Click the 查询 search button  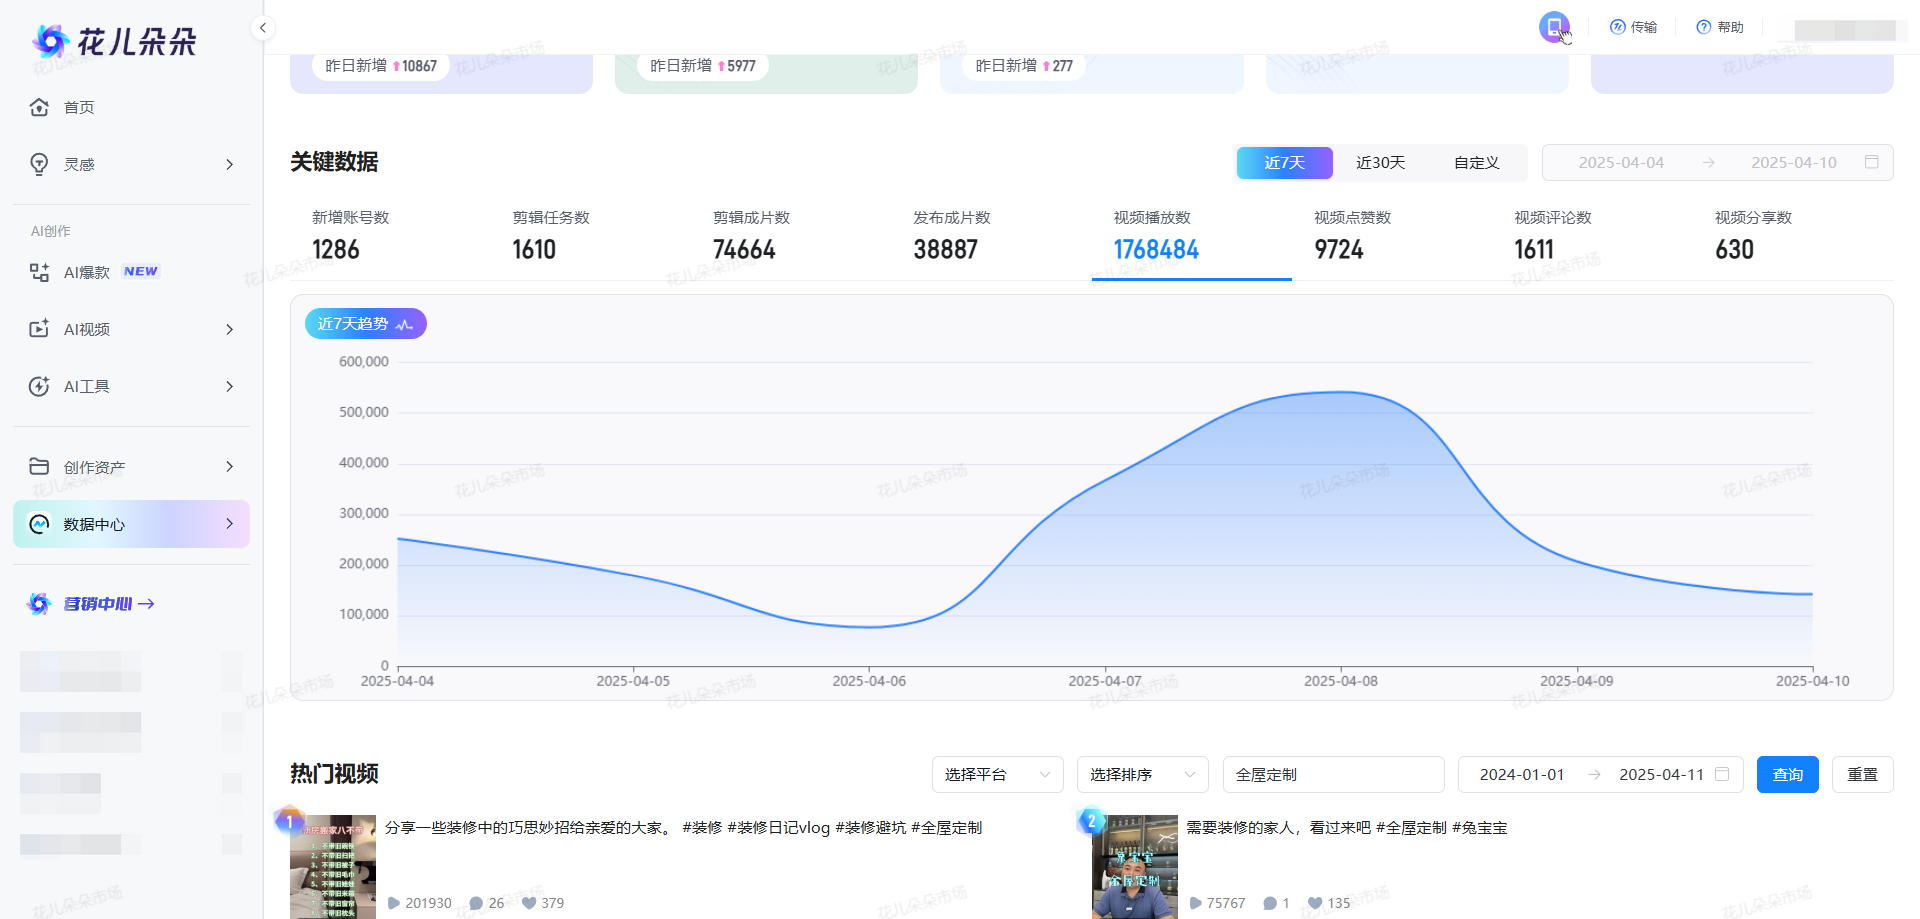(1787, 775)
